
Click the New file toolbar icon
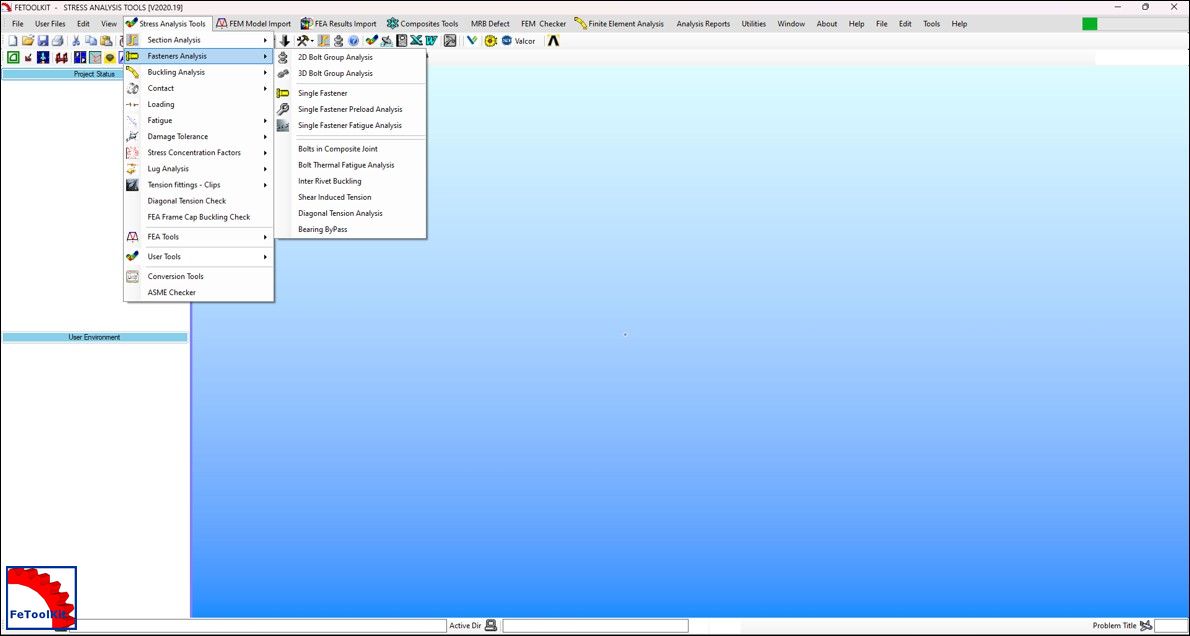coord(12,40)
